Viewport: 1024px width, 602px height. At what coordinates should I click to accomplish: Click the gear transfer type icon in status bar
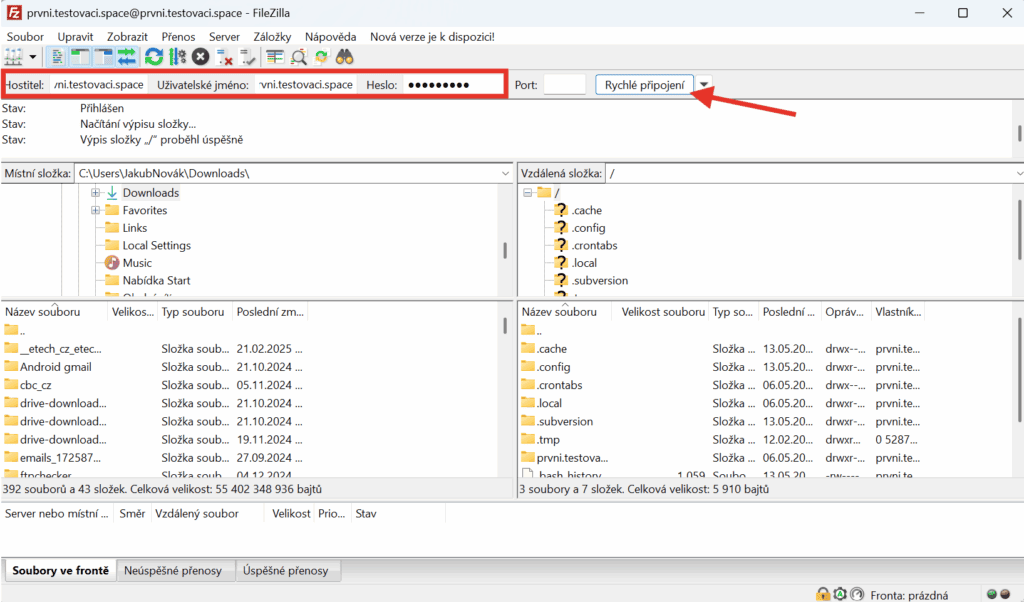(840, 594)
